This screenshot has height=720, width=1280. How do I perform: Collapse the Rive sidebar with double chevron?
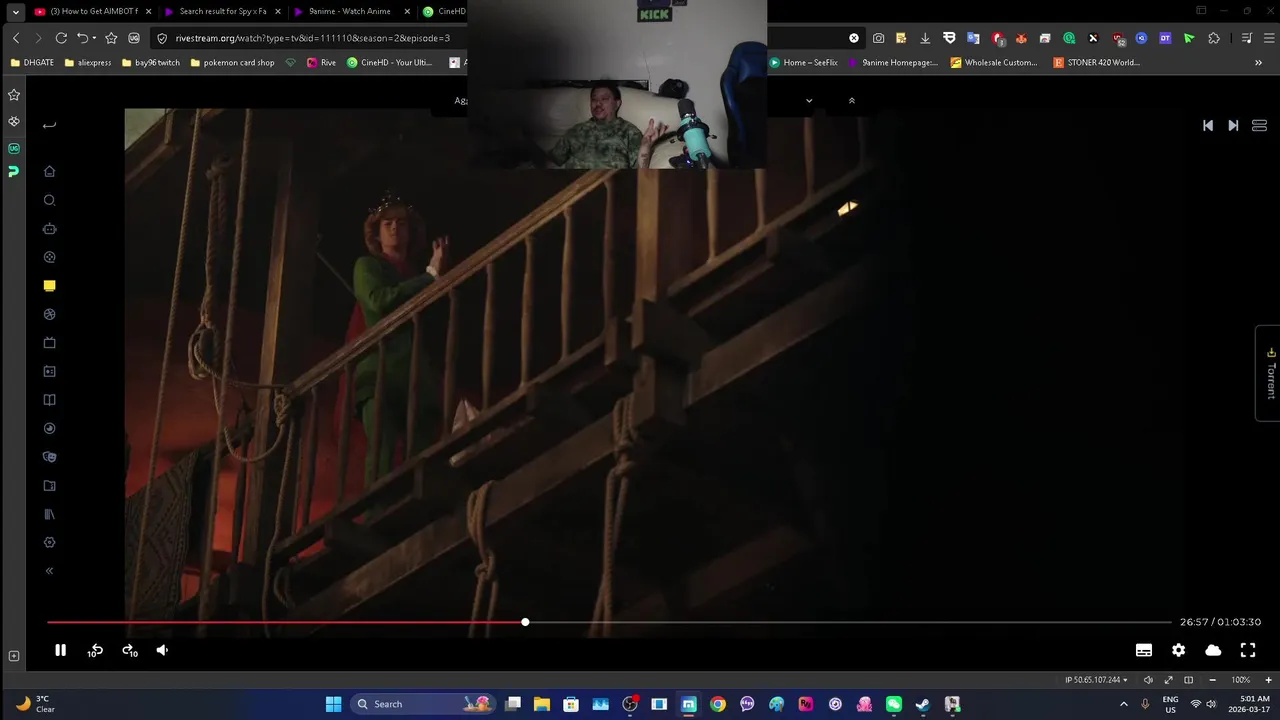click(49, 571)
